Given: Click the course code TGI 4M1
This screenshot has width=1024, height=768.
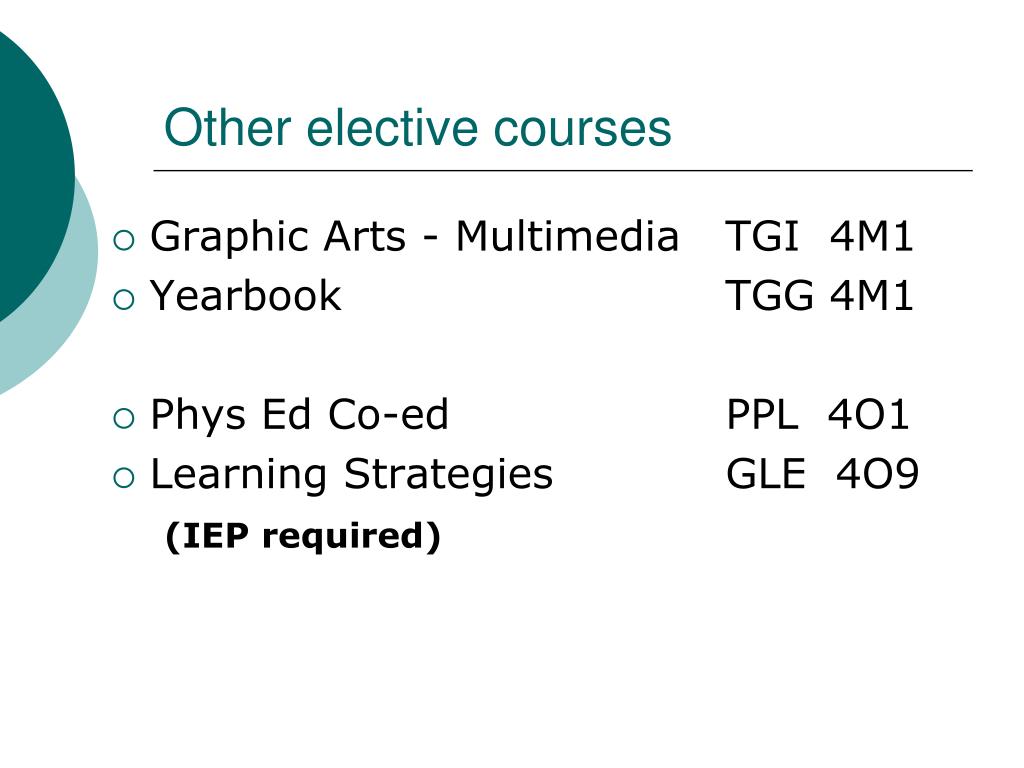Looking at the screenshot, I should (819, 236).
